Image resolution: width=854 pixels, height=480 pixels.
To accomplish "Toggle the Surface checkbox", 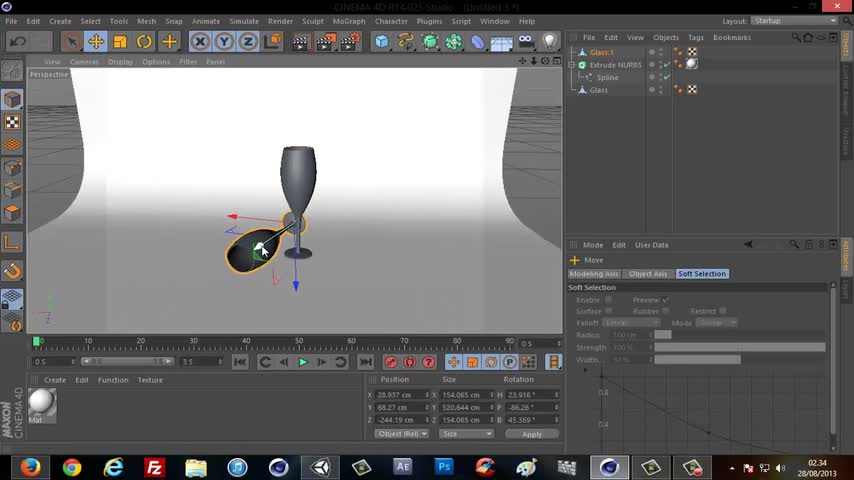I will pyautogui.click(x=608, y=311).
